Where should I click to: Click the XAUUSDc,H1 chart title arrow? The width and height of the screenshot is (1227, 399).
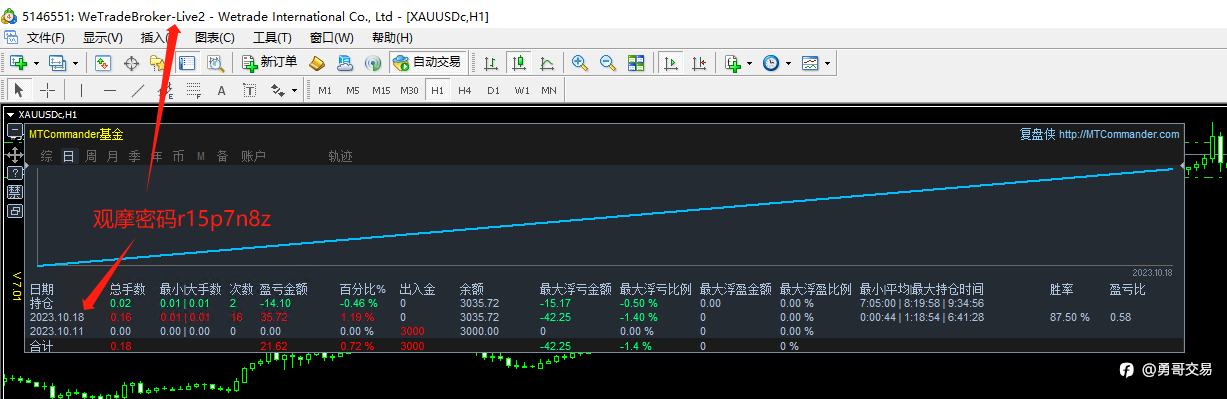click(10, 115)
